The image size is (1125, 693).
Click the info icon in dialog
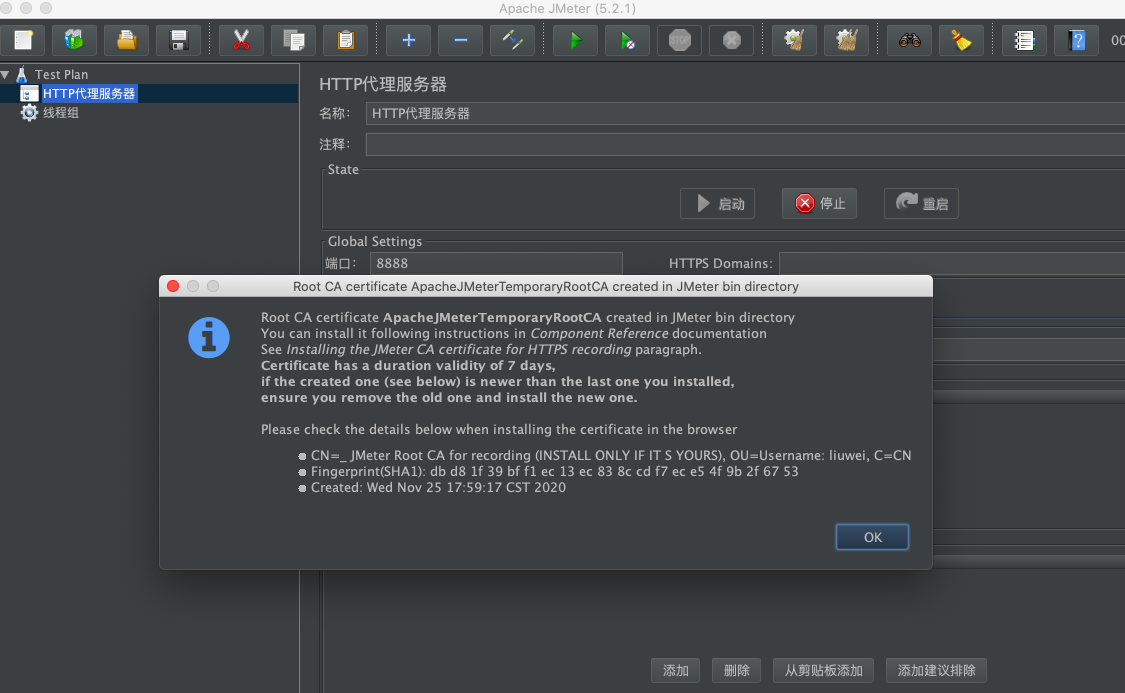[209, 337]
